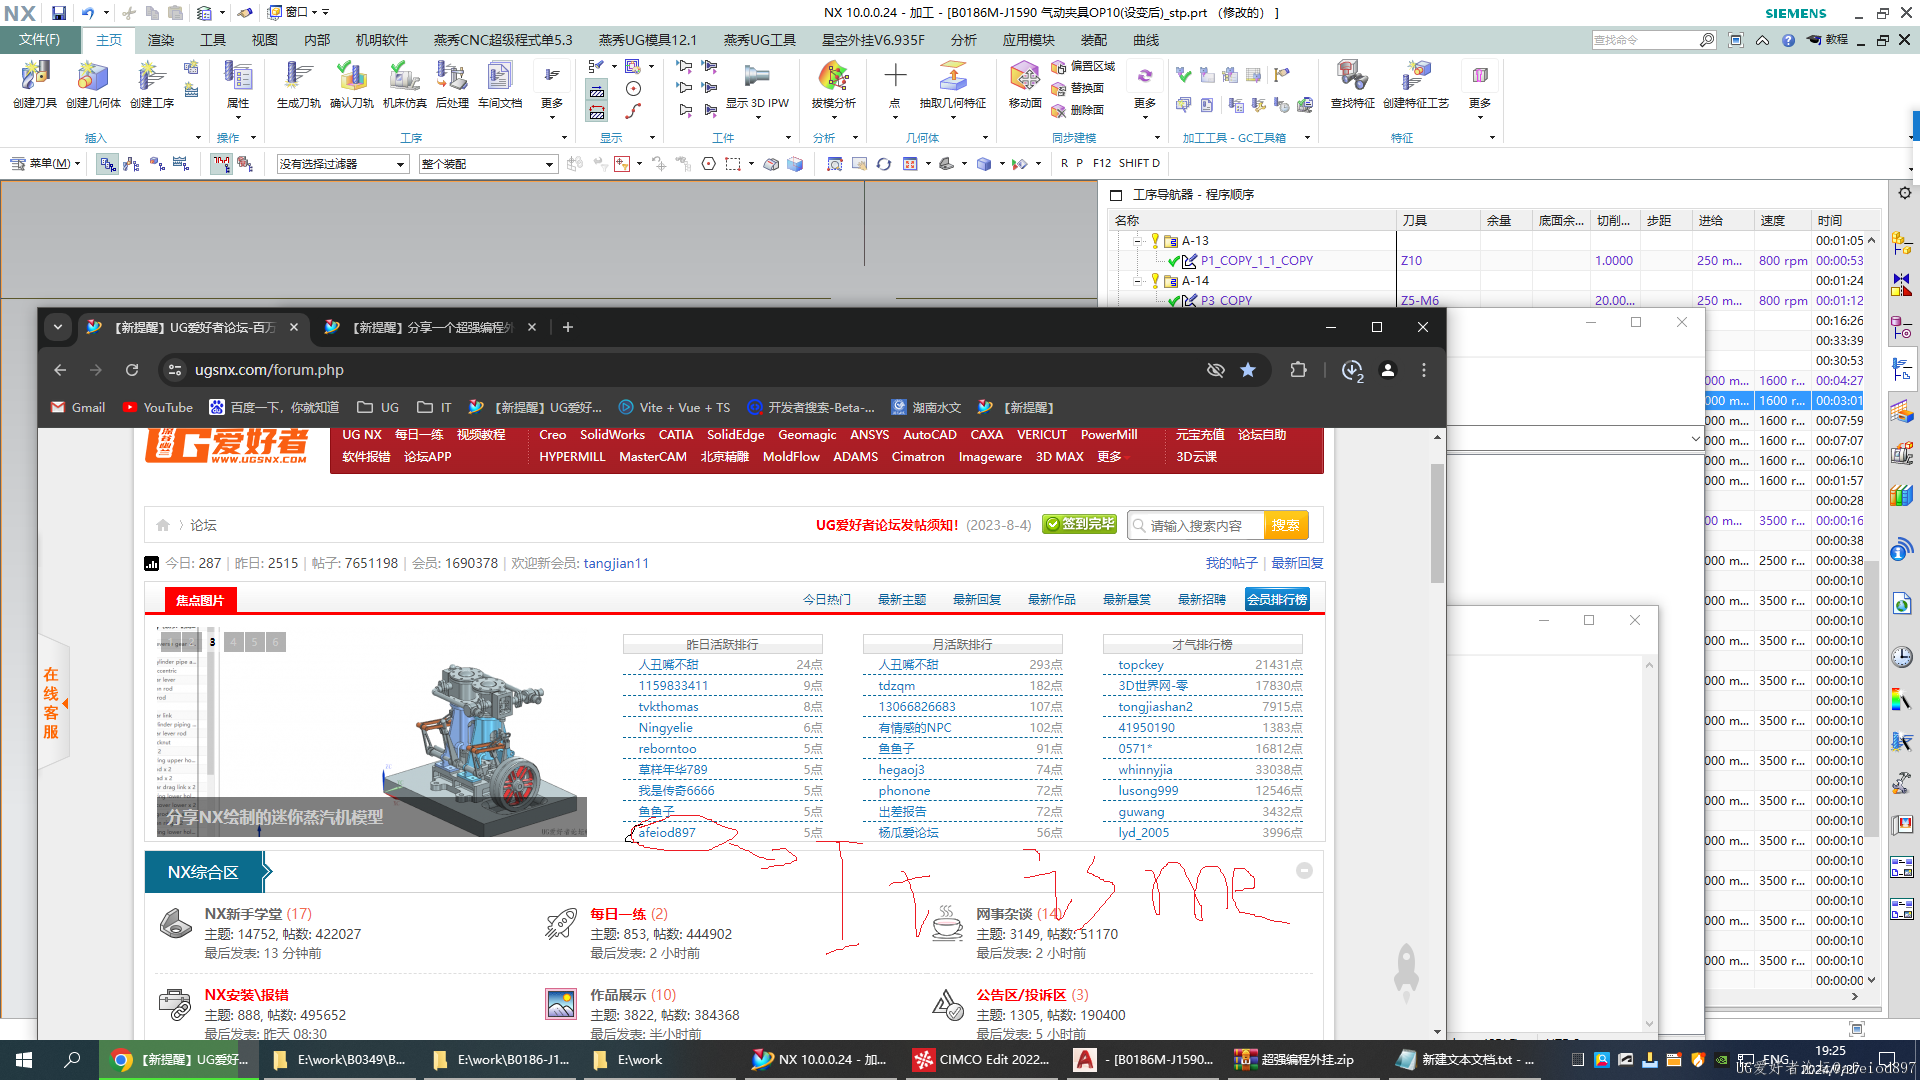
Task: Click 创建特征工艺 icon
Action: 1416,84
